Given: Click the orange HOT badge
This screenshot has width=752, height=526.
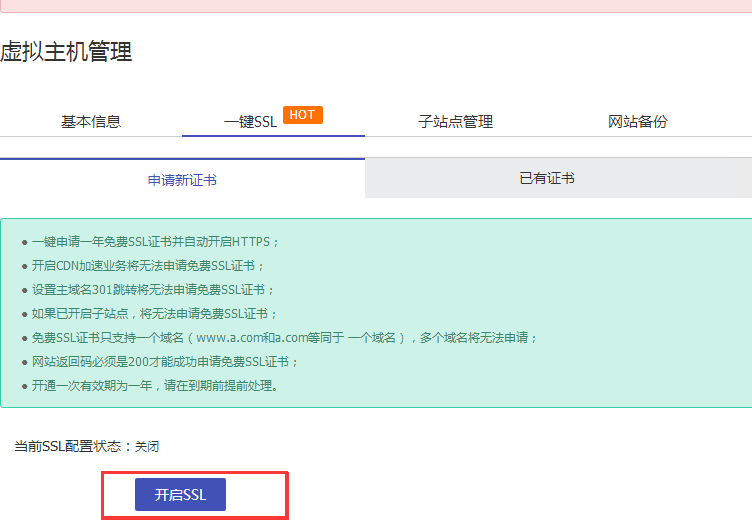Looking at the screenshot, I should [x=302, y=115].
